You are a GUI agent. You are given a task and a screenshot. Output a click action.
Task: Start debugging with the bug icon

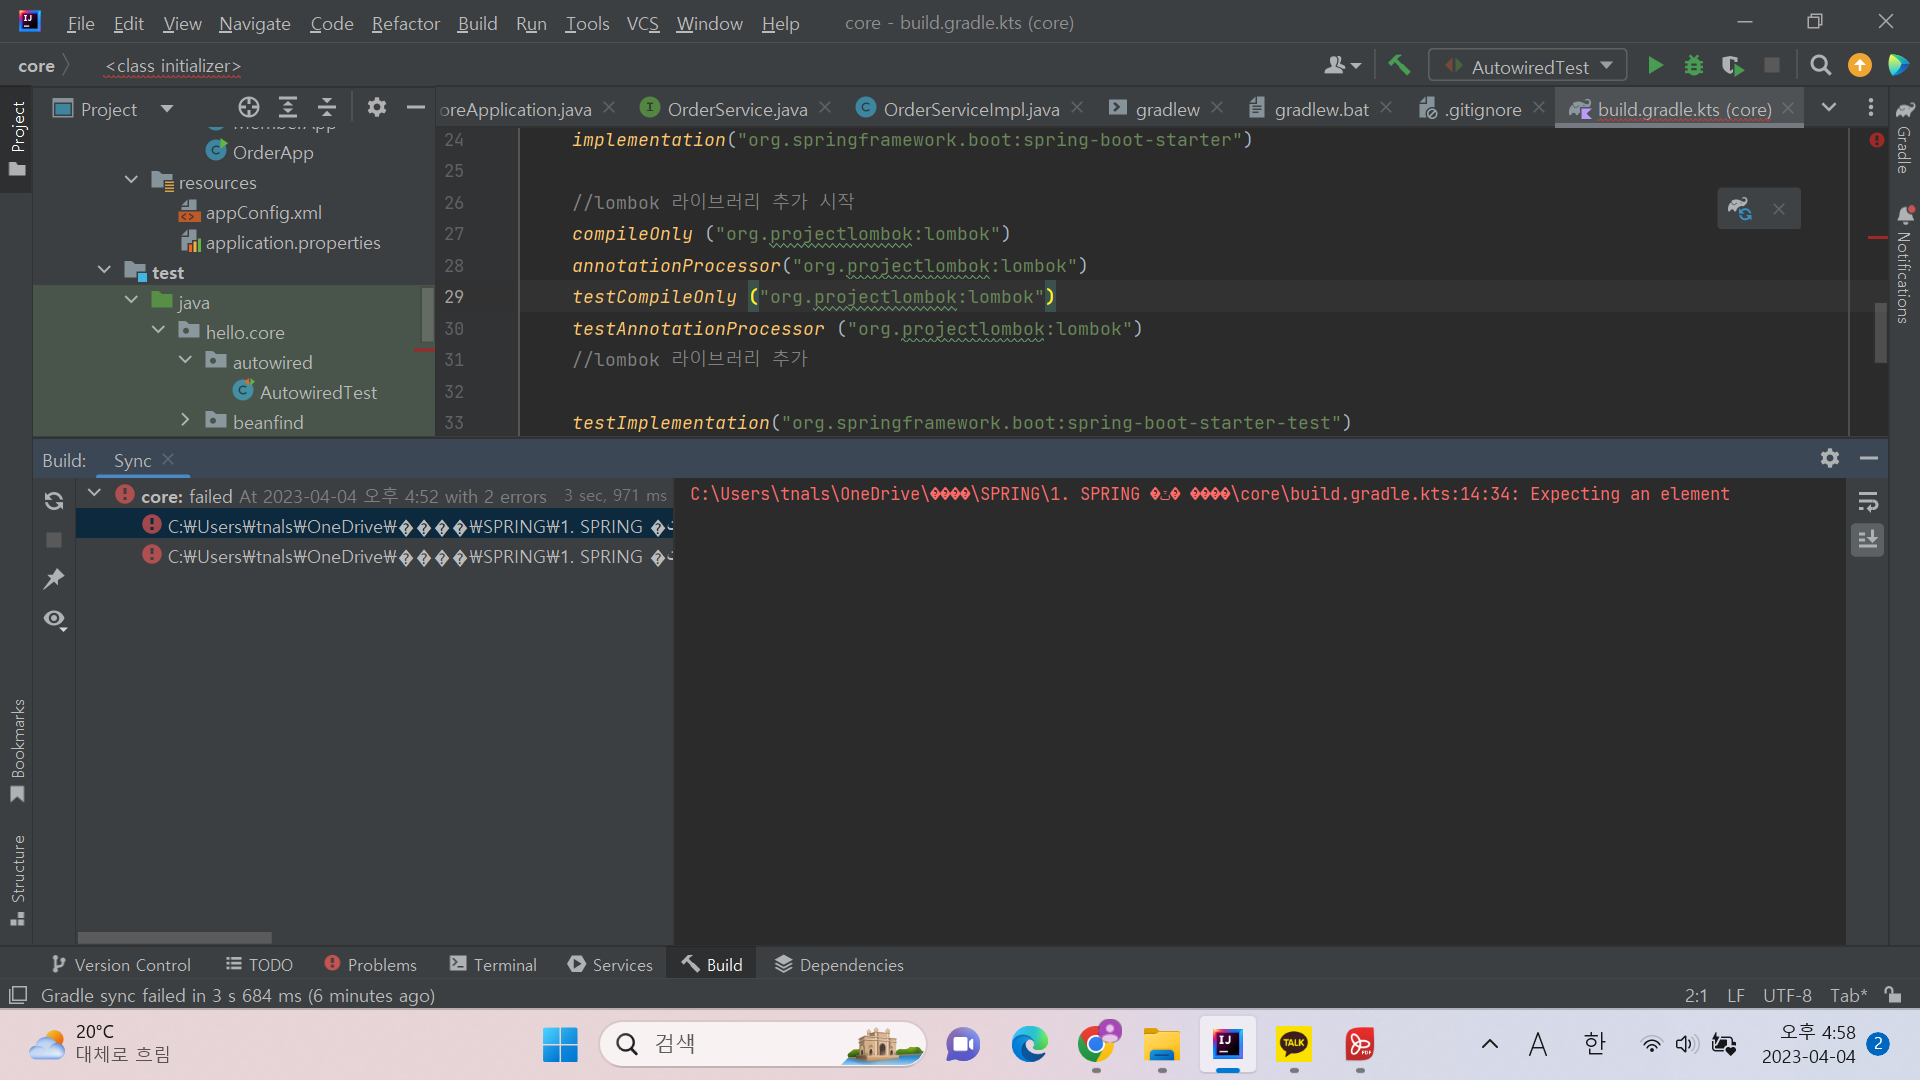click(1694, 66)
